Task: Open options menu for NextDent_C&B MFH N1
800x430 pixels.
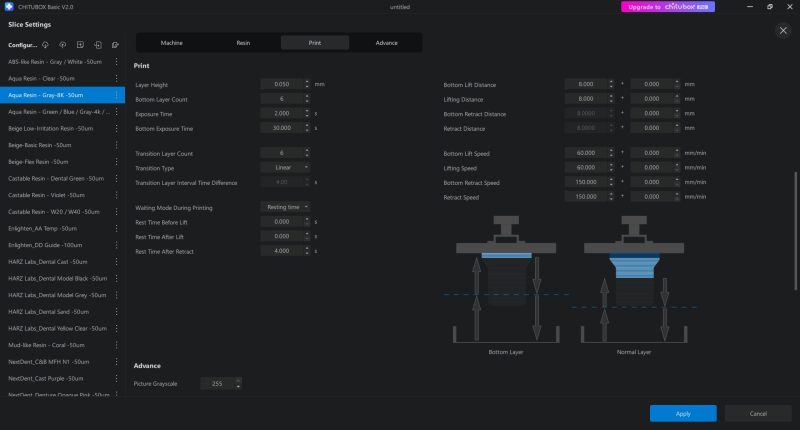Action: [116, 362]
